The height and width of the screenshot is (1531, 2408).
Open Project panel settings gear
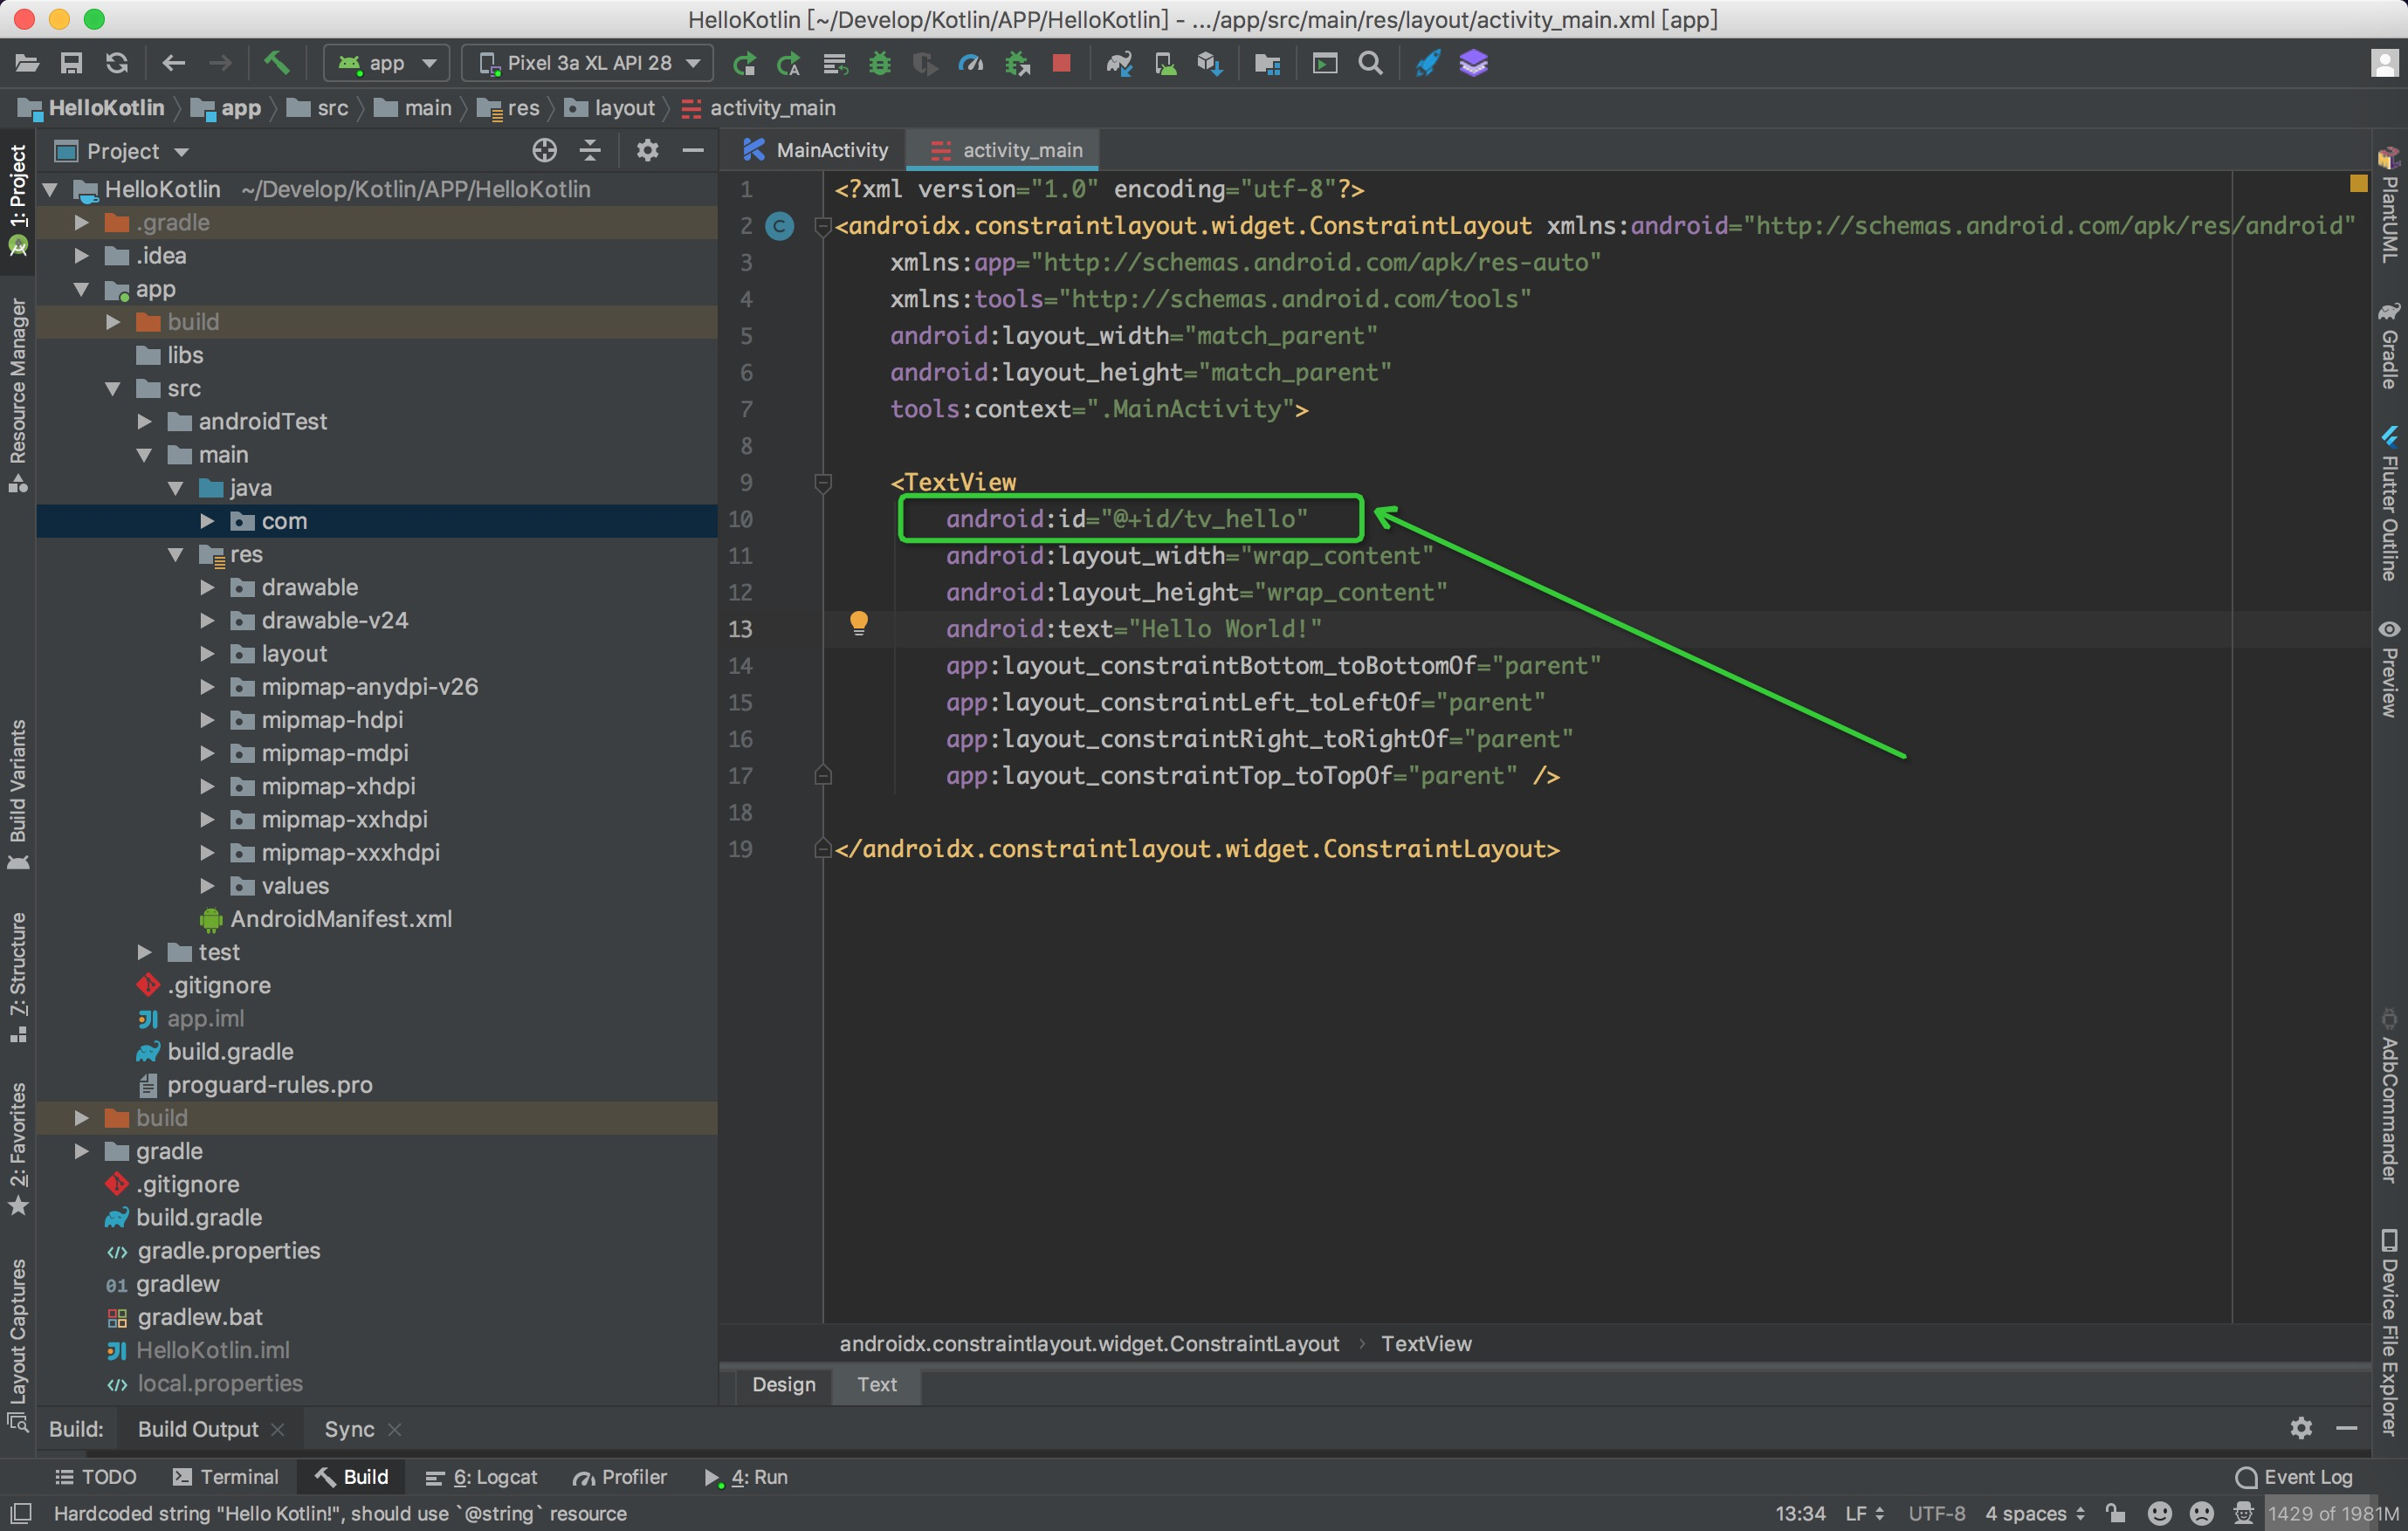click(648, 151)
